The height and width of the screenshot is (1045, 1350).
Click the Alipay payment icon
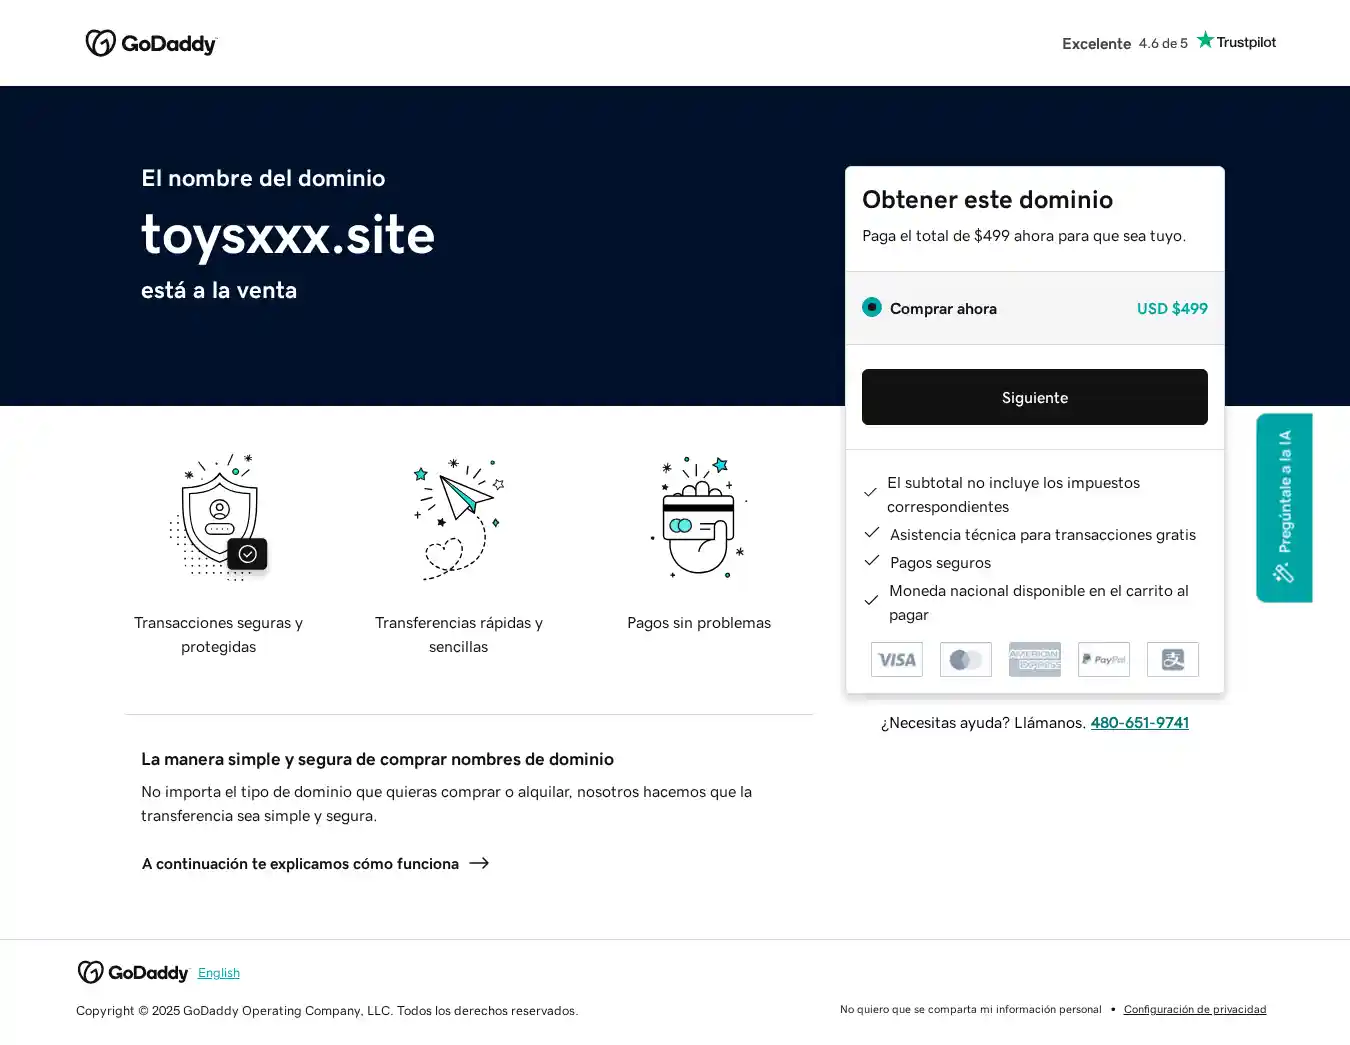pos(1172,660)
